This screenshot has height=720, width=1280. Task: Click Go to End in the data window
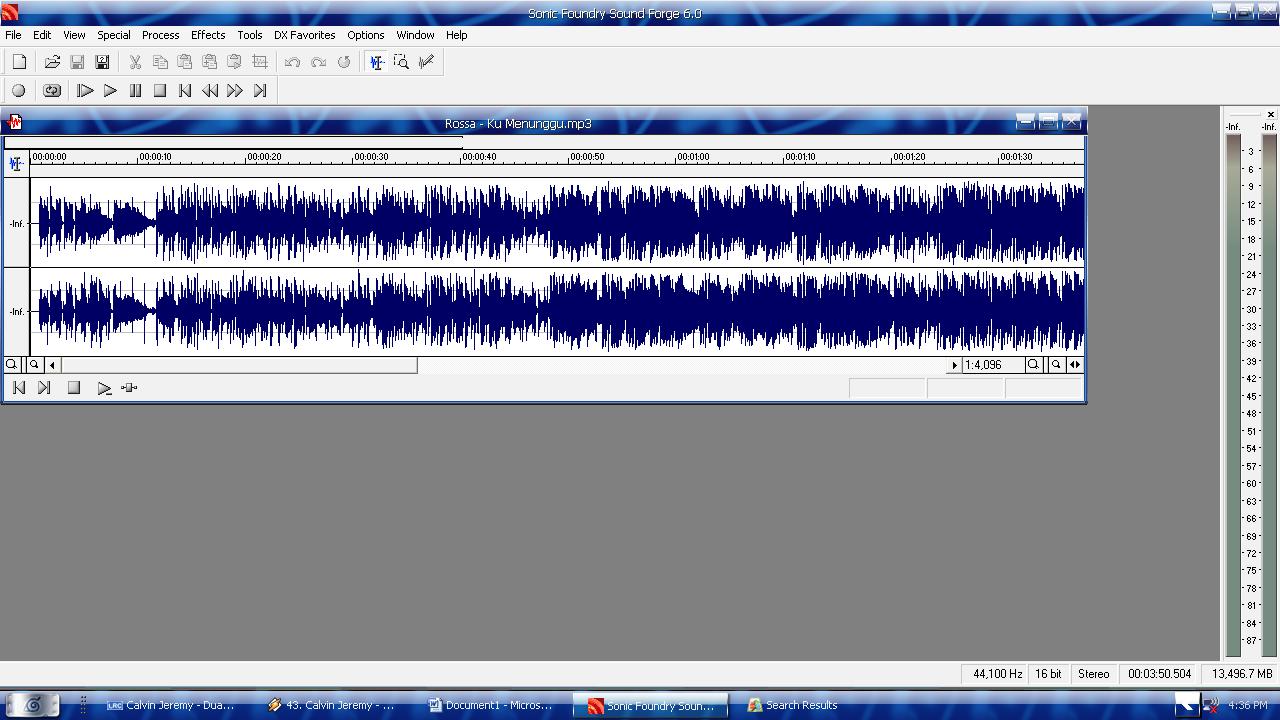click(44, 388)
